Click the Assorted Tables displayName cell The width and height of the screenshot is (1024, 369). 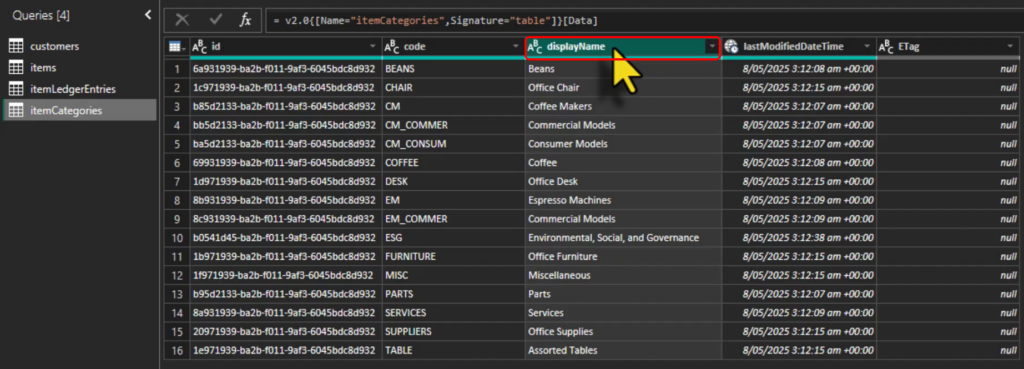click(x=624, y=350)
